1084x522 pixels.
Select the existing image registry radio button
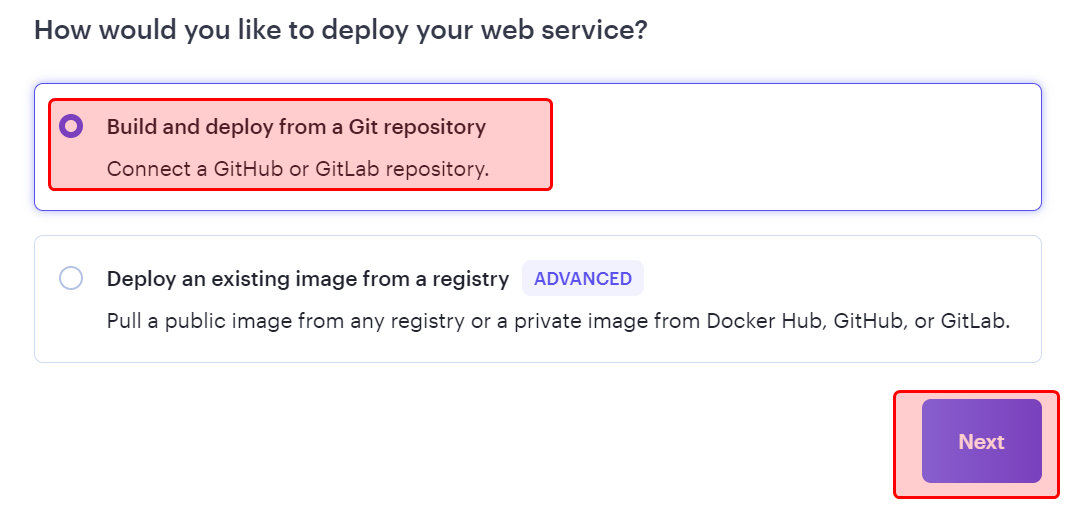71,278
